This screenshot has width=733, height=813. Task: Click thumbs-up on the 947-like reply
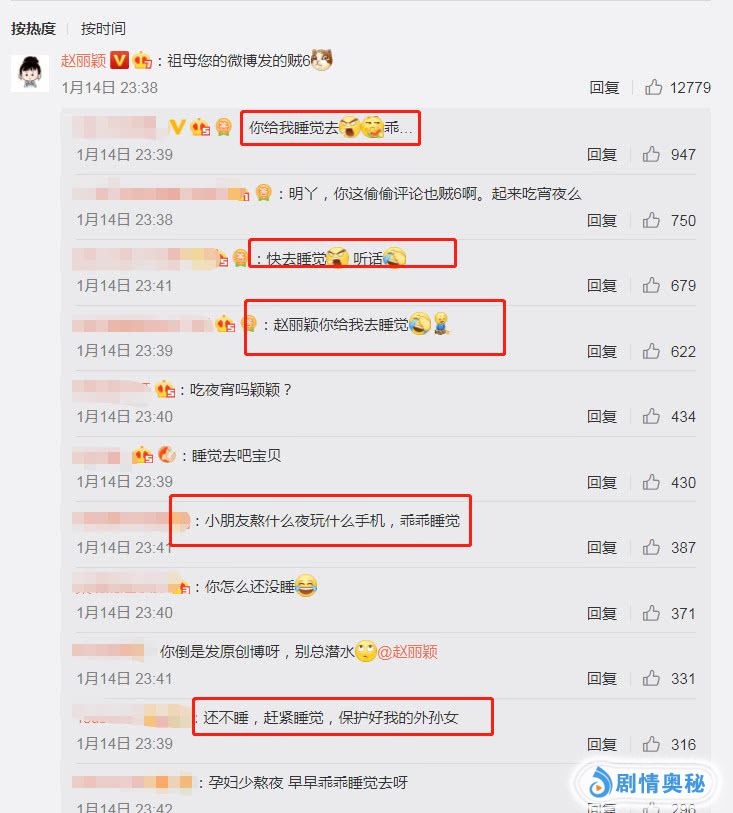coord(651,154)
